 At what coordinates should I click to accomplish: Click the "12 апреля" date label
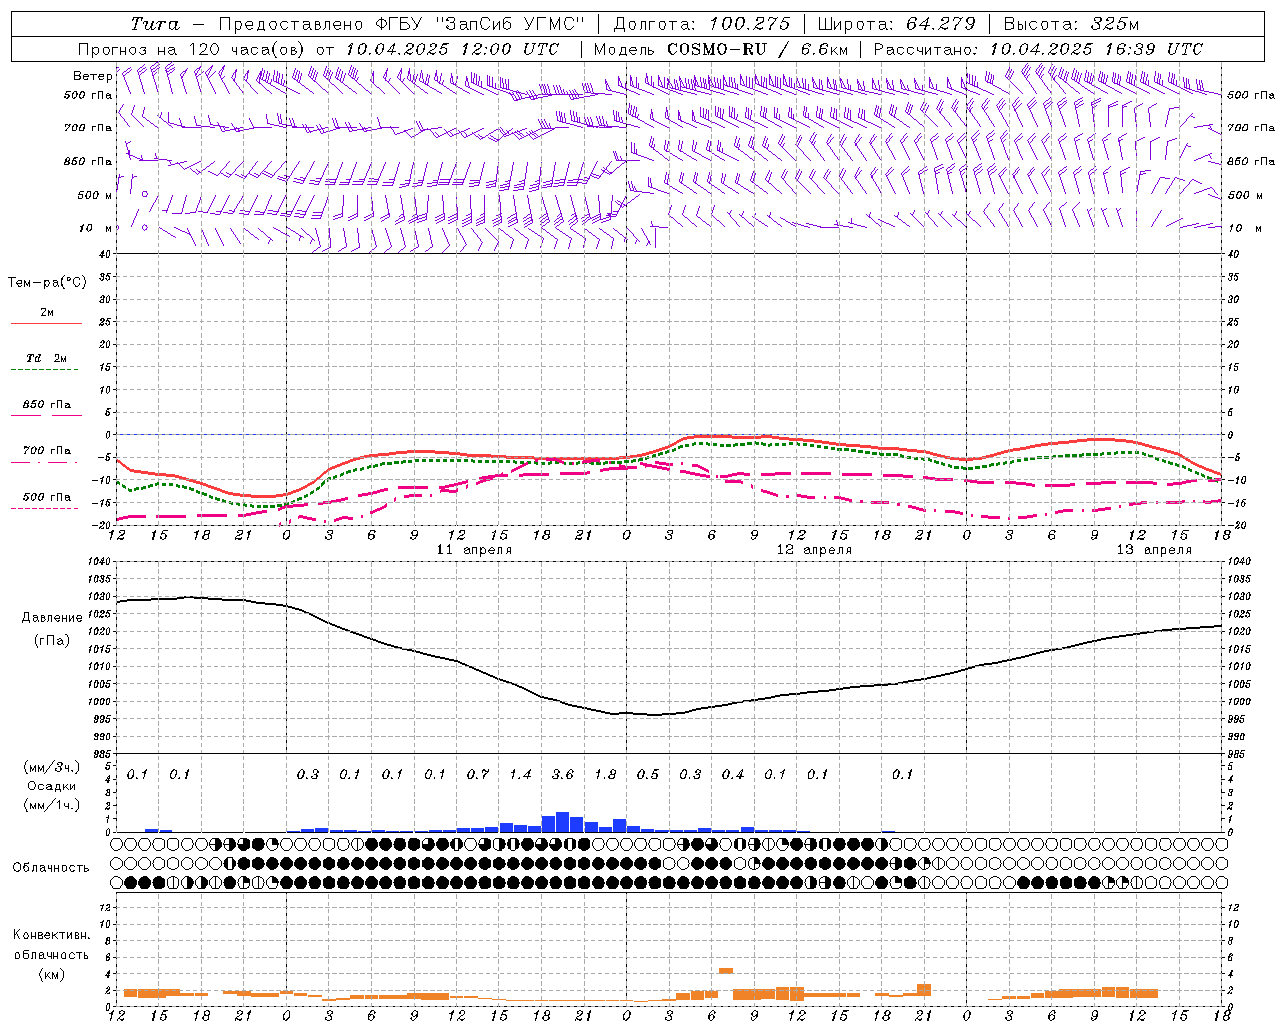point(814,550)
